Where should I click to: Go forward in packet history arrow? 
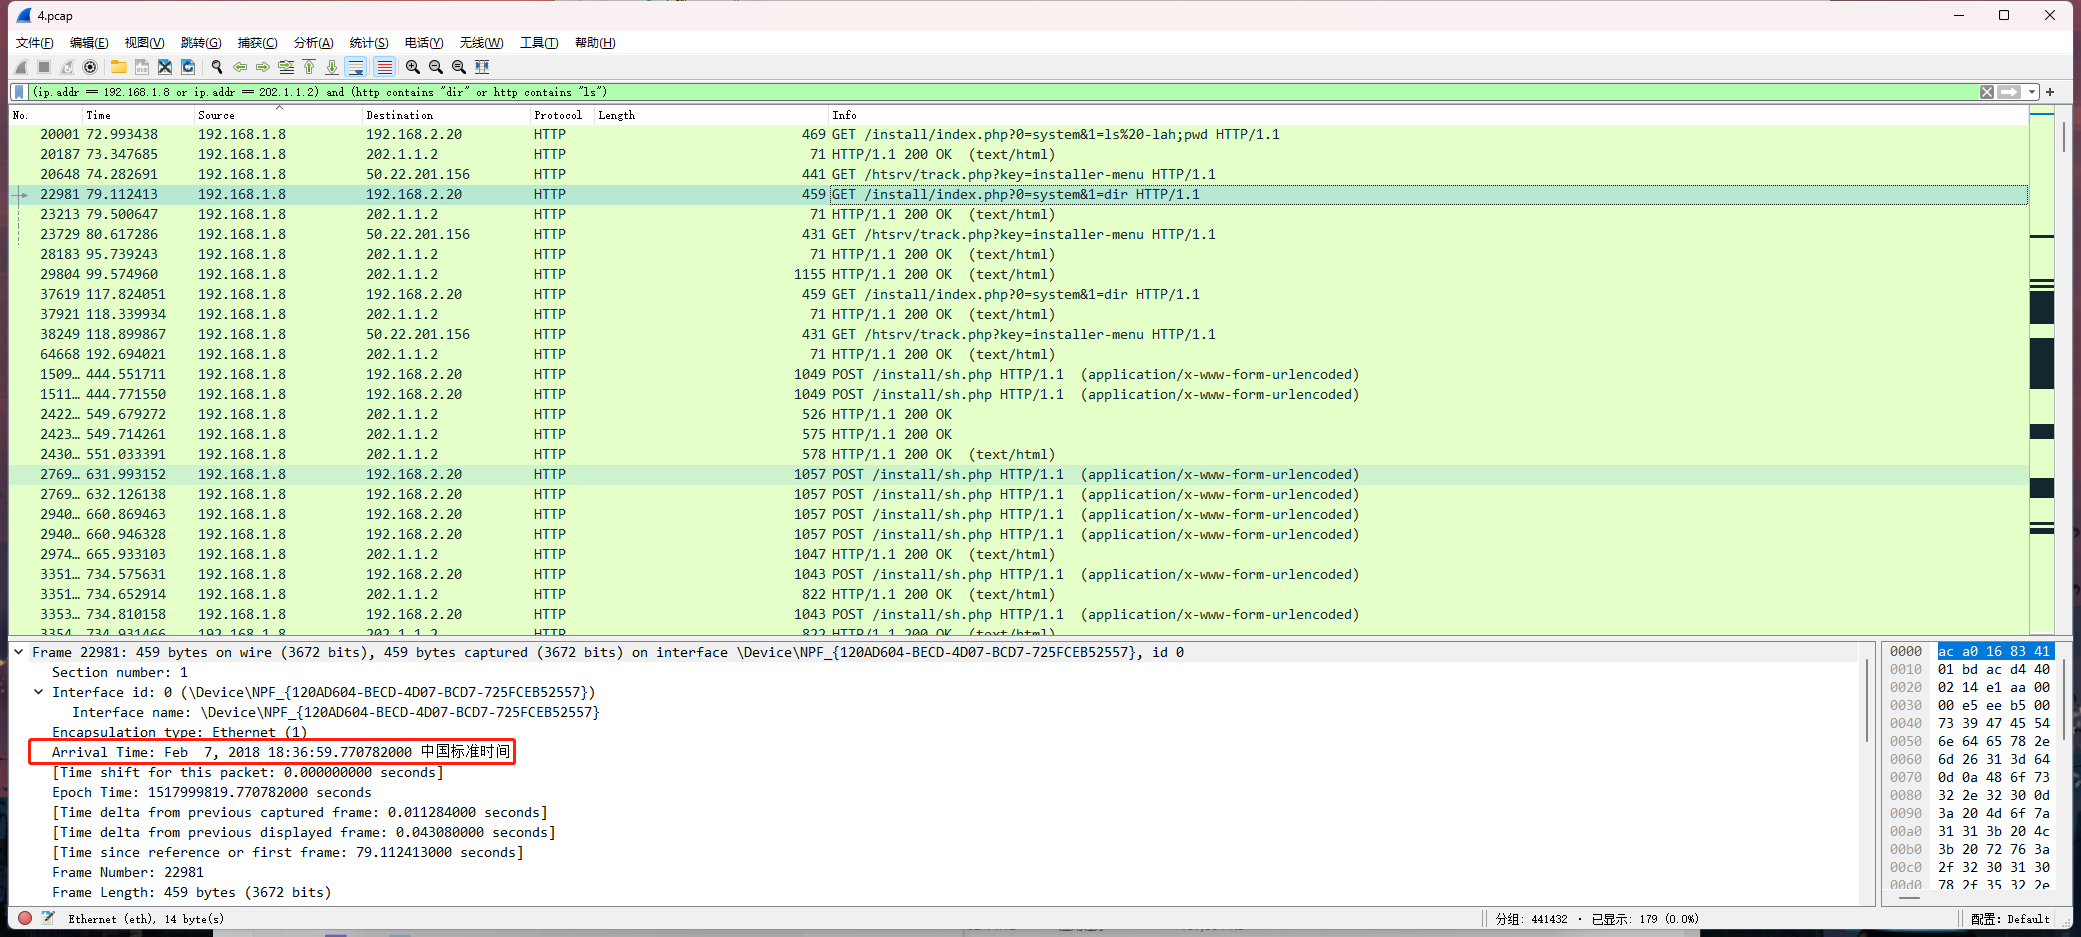[x=263, y=67]
